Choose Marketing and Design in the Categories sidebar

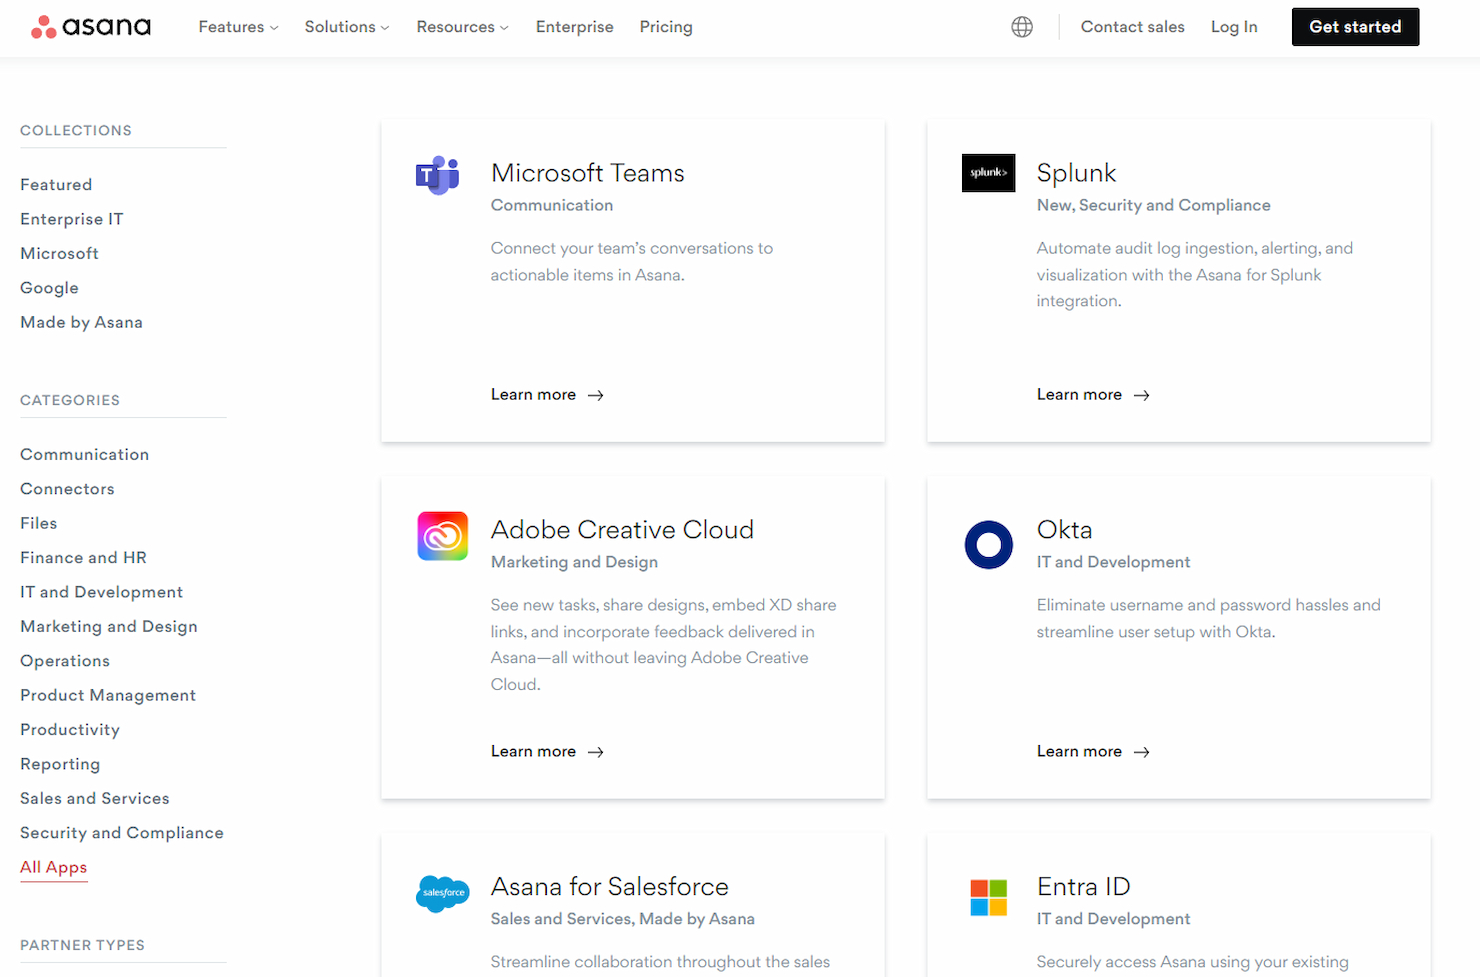(109, 626)
